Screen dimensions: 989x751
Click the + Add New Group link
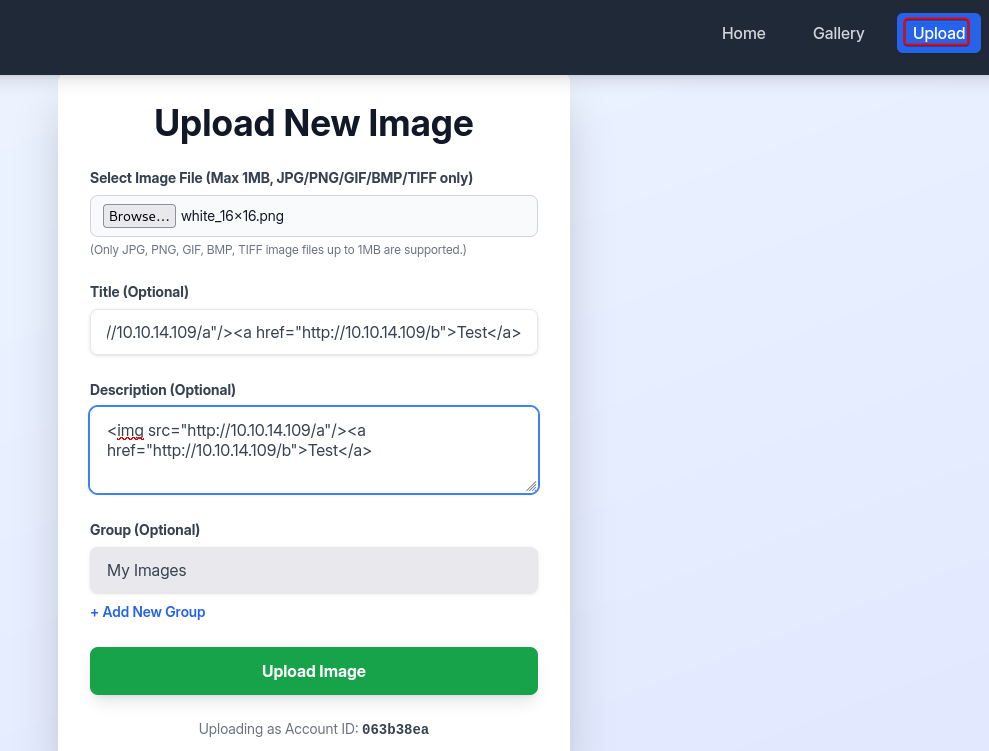point(148,612)
